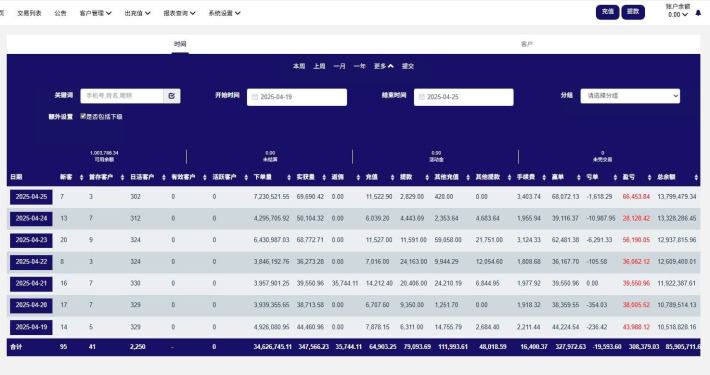Open the notification bell icon
710x375 pixels.
[x=698, y=13]
